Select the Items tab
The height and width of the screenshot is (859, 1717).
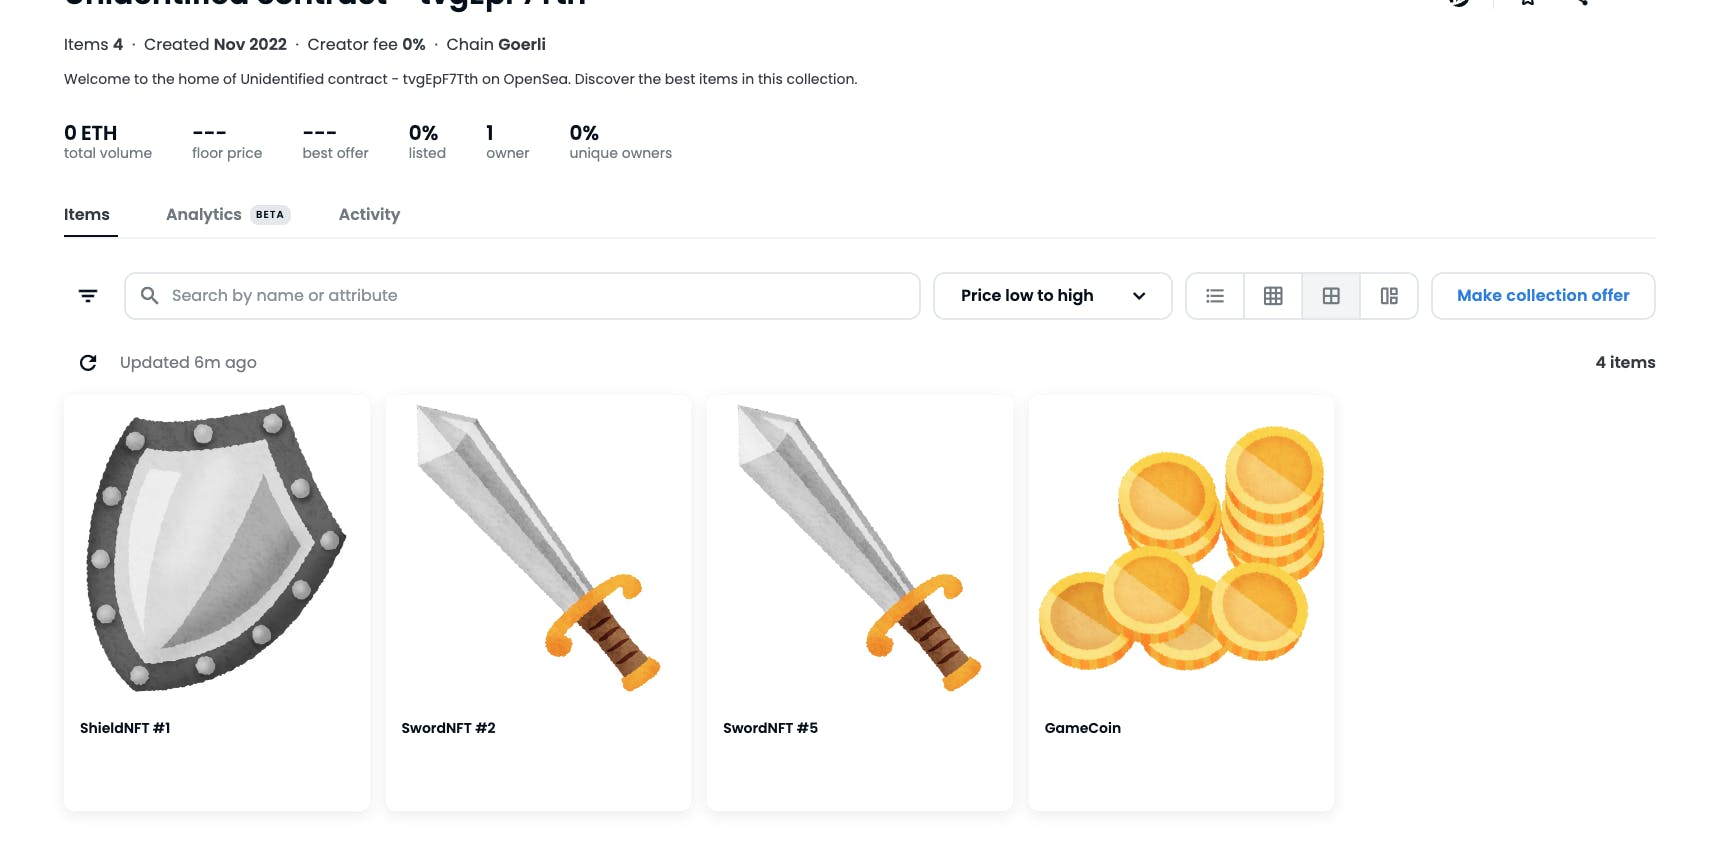(87, 215)
